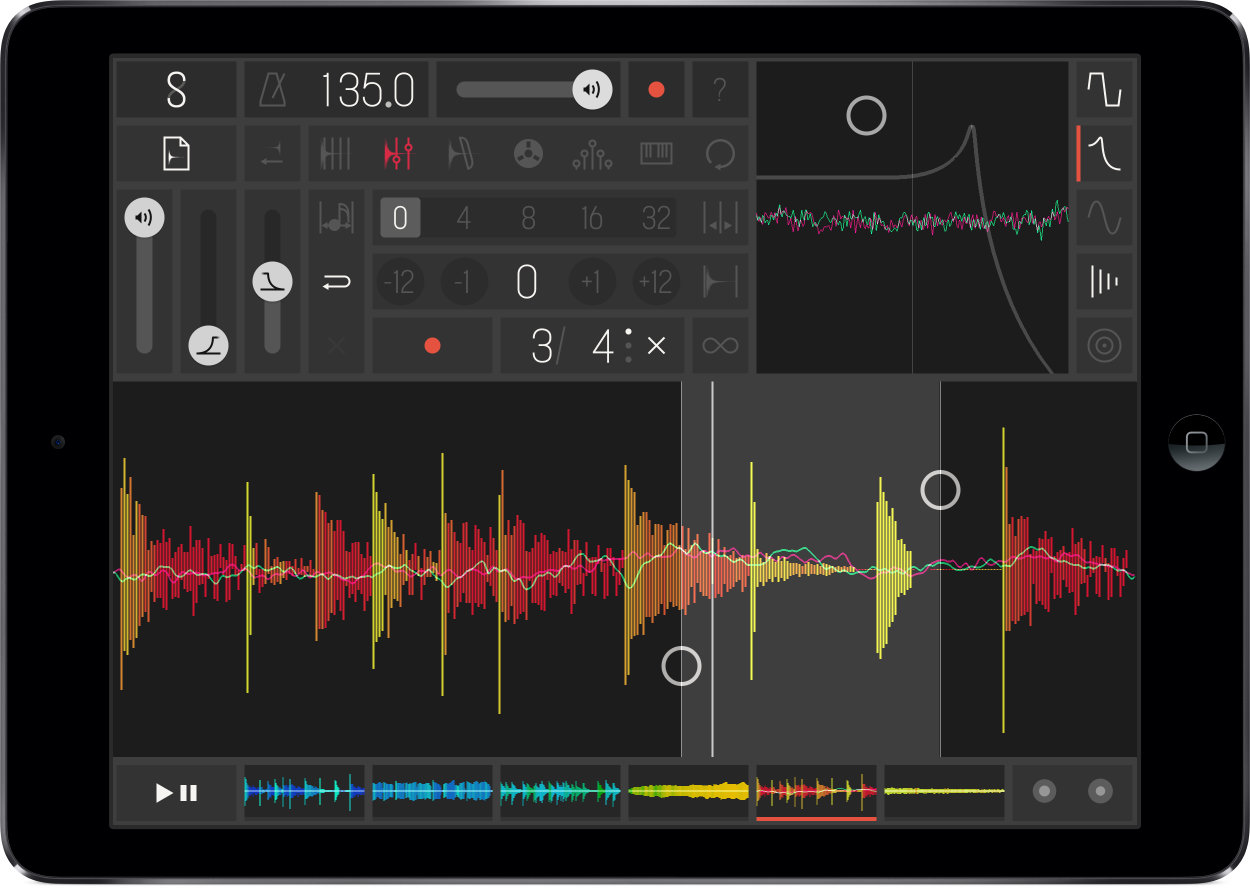Select the red-orange active sample thumbnail

click(816, 793)
